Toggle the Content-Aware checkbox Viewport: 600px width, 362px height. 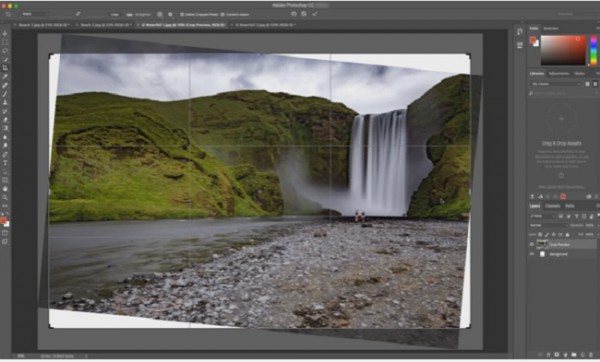tap(223, 15)
